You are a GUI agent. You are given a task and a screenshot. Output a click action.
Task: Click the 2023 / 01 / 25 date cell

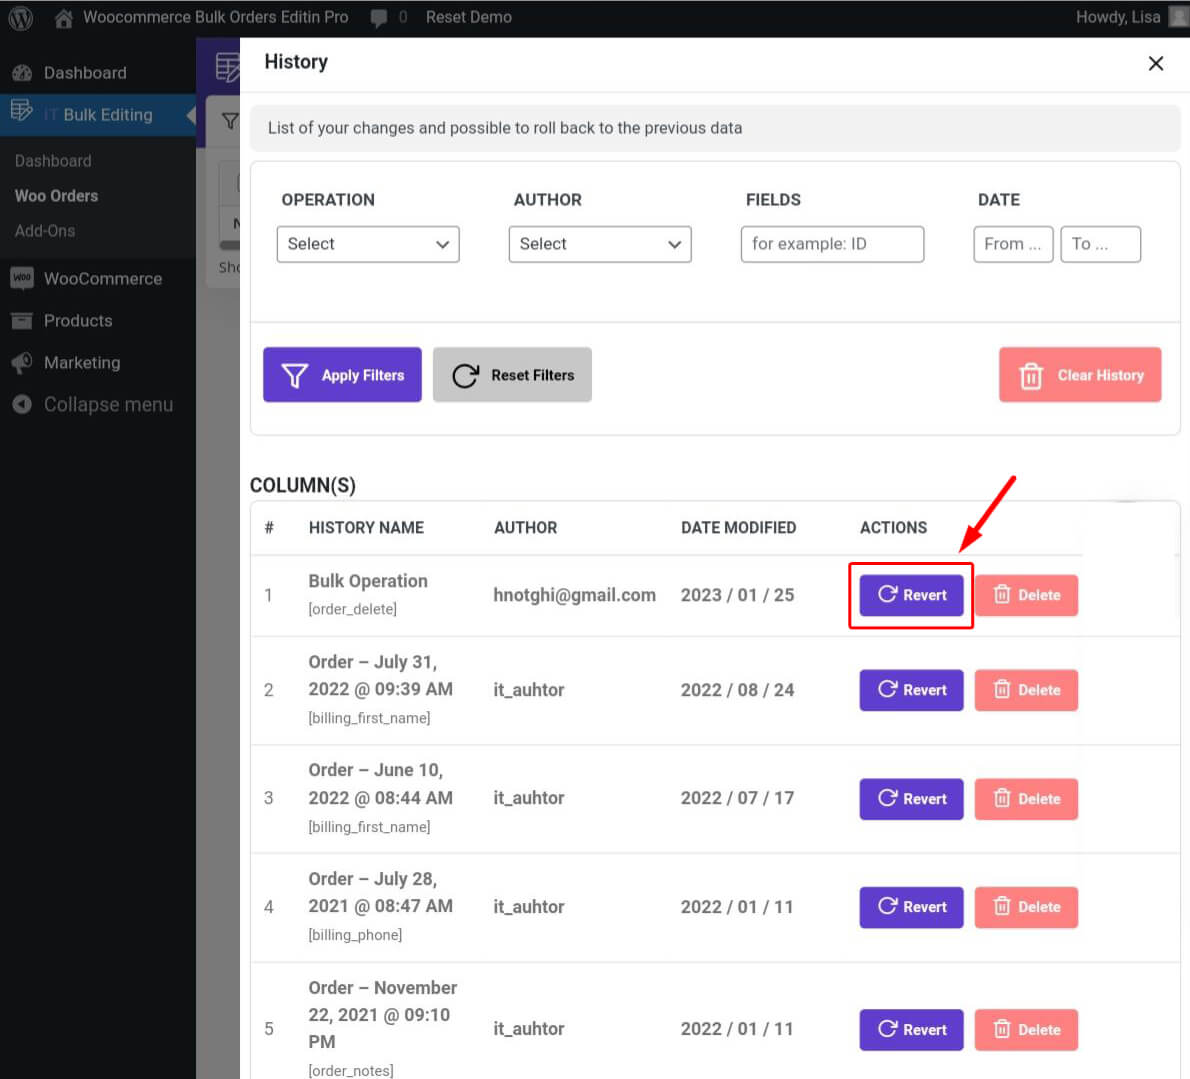pos(738,595)
